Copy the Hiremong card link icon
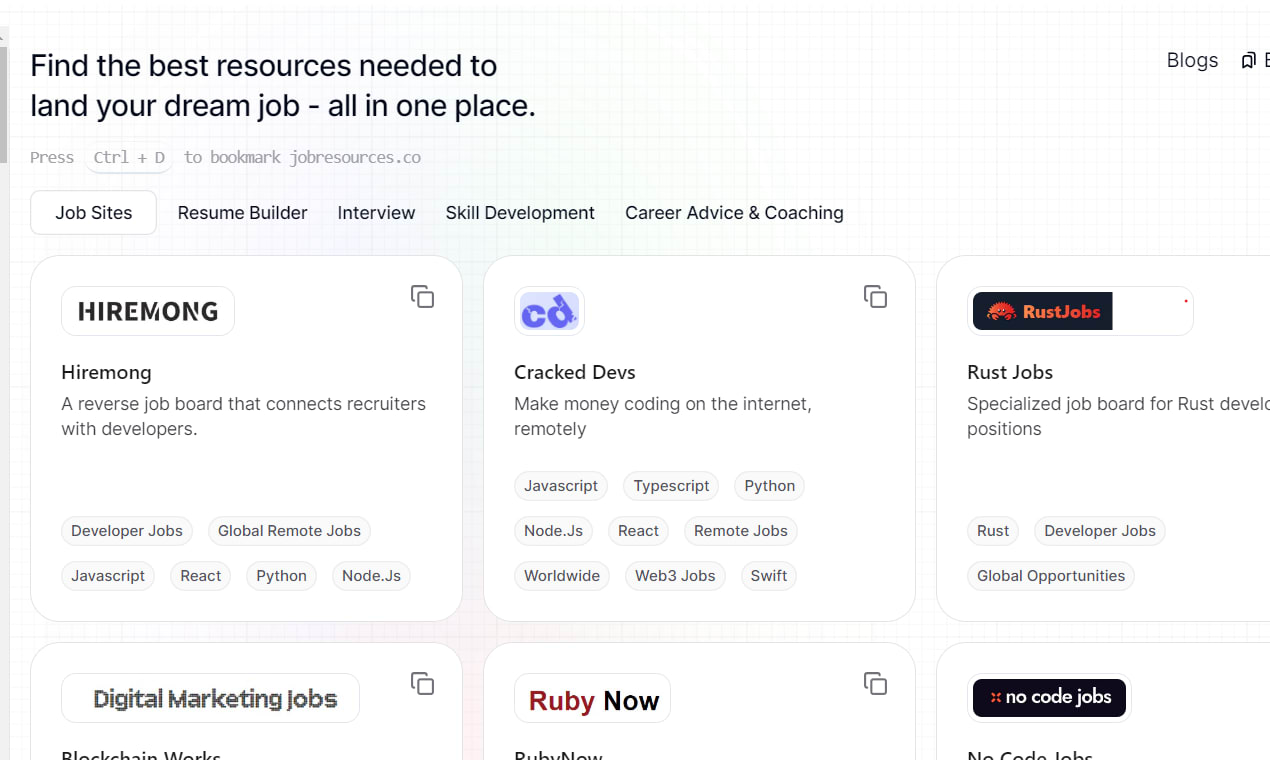Screen dimensions: 1270x760 coord(422,296)
